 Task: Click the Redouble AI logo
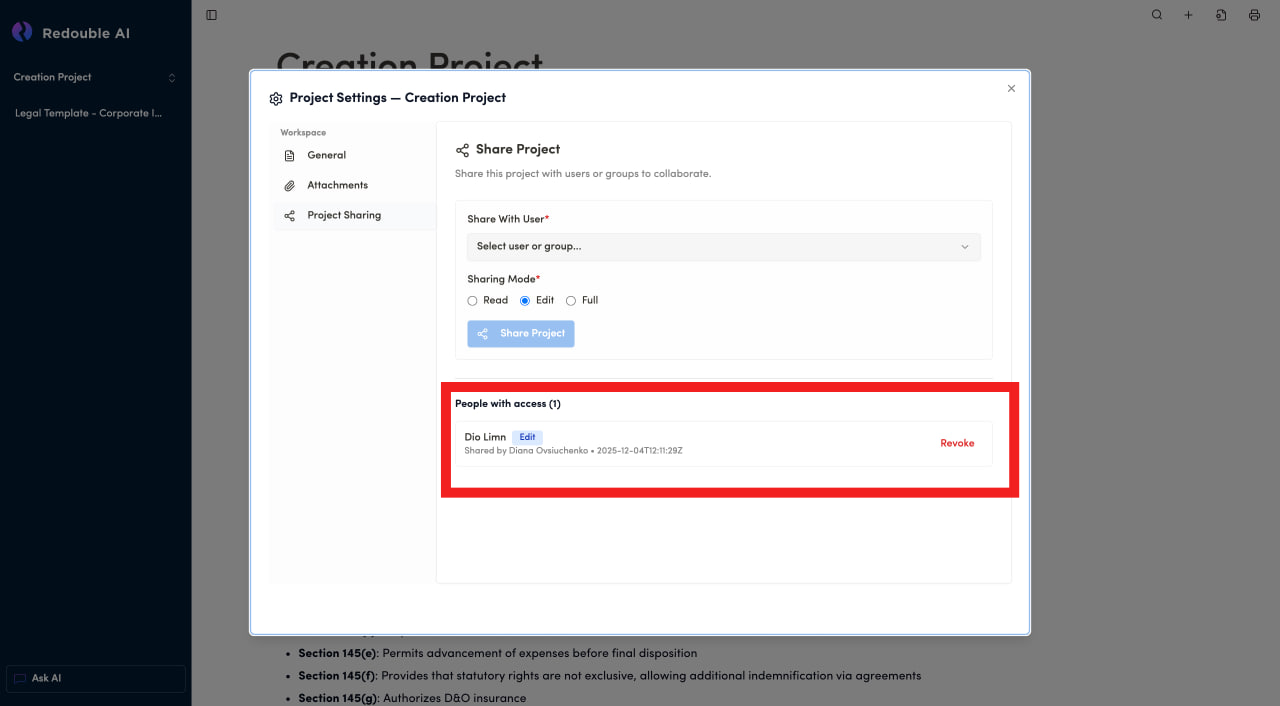click(x=22, y=32)
